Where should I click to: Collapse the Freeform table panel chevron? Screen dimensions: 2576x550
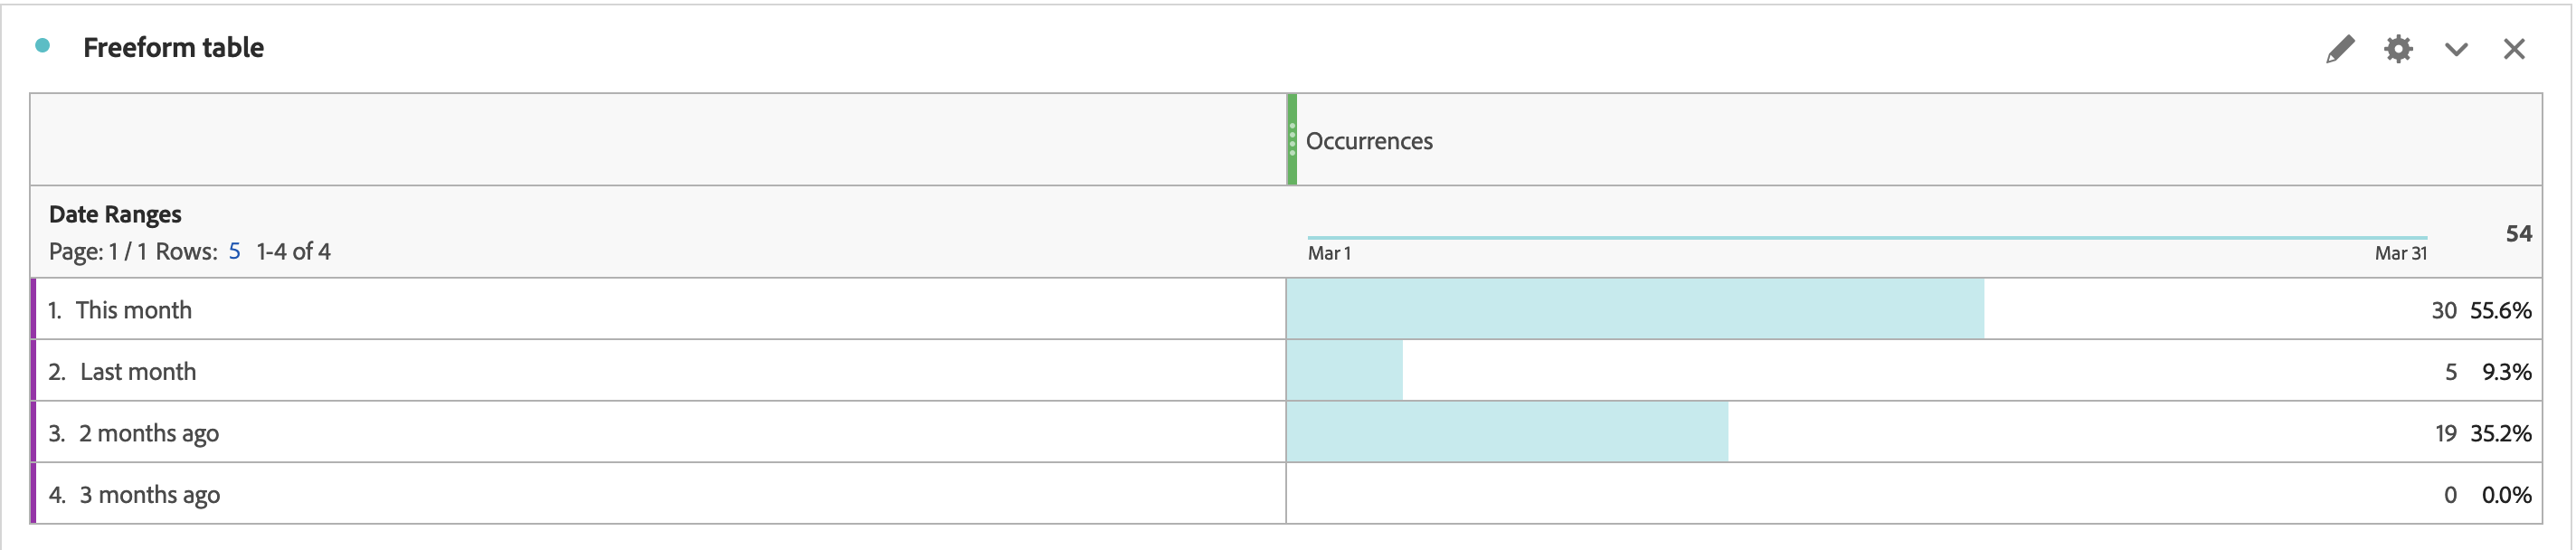(2455, 49)
